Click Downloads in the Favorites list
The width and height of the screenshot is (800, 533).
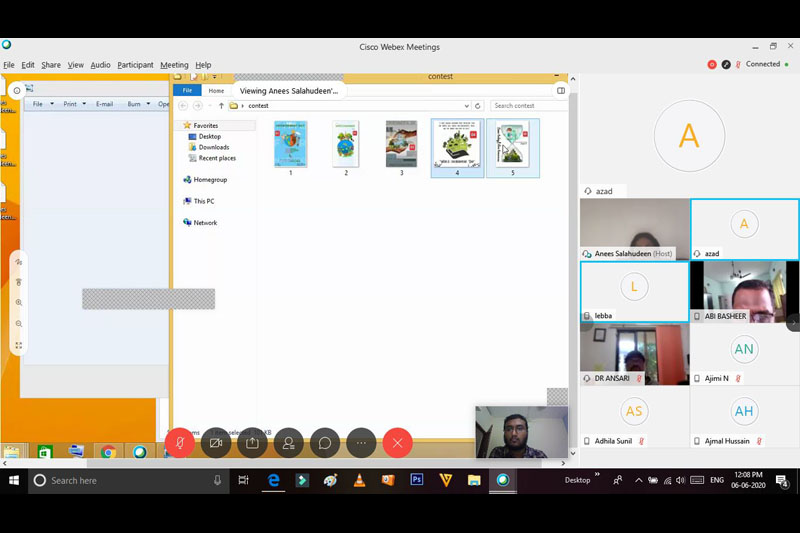[213, 147]
